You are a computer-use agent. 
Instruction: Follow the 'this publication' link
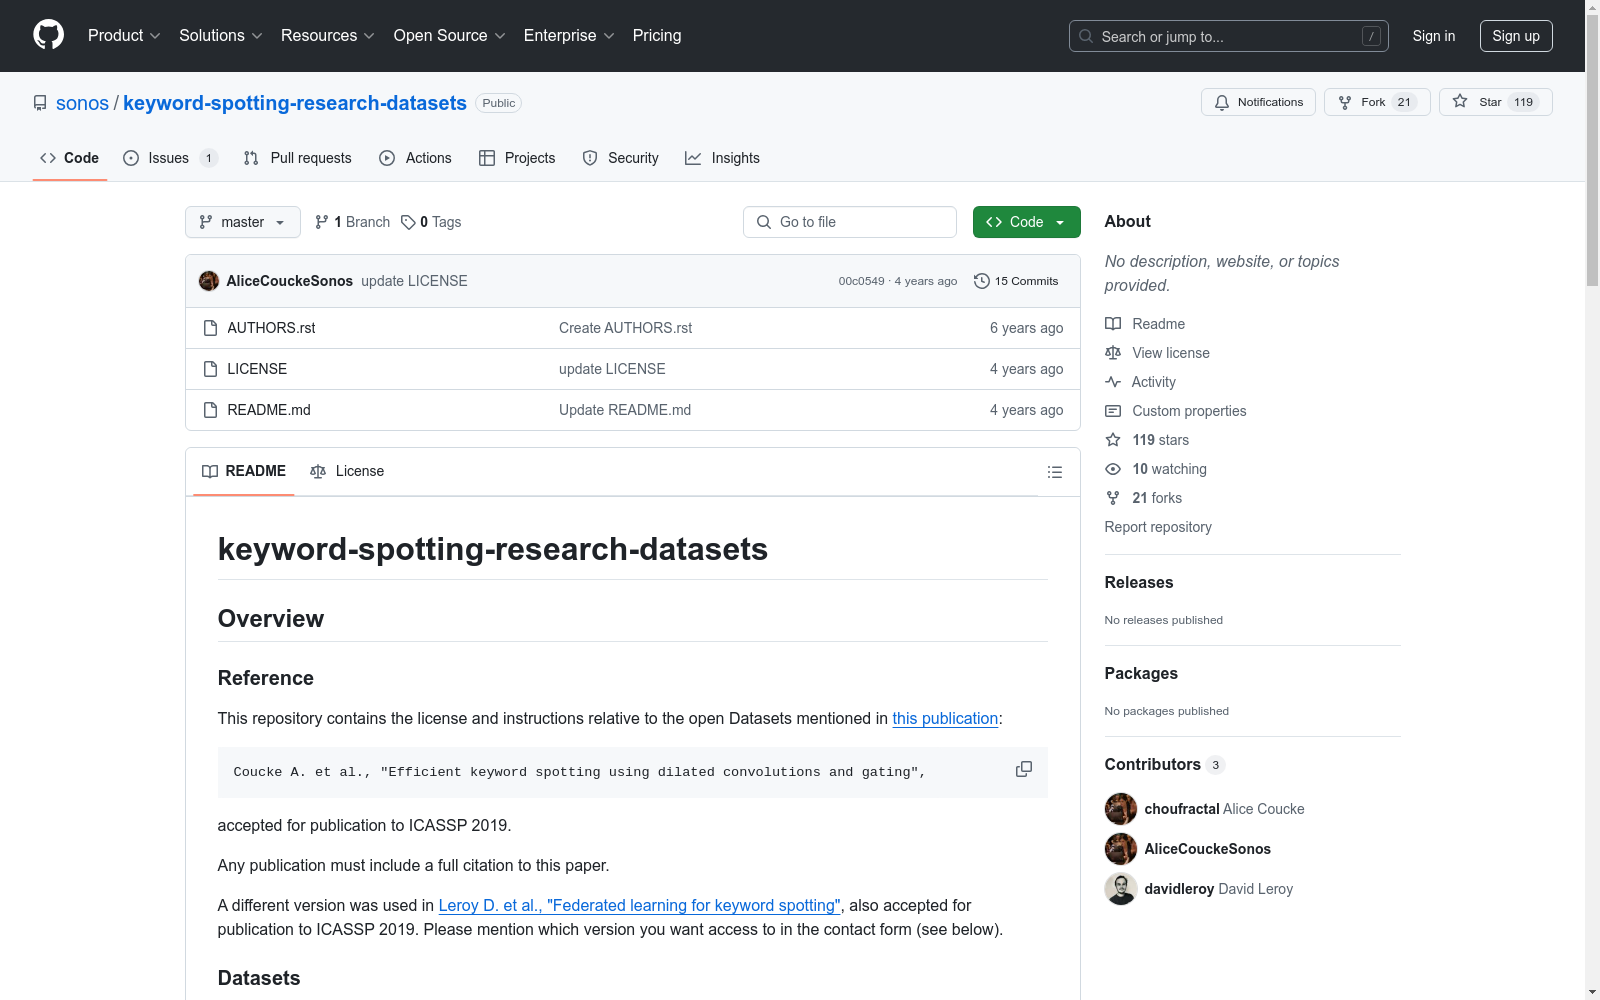click(x=945, y=718)
